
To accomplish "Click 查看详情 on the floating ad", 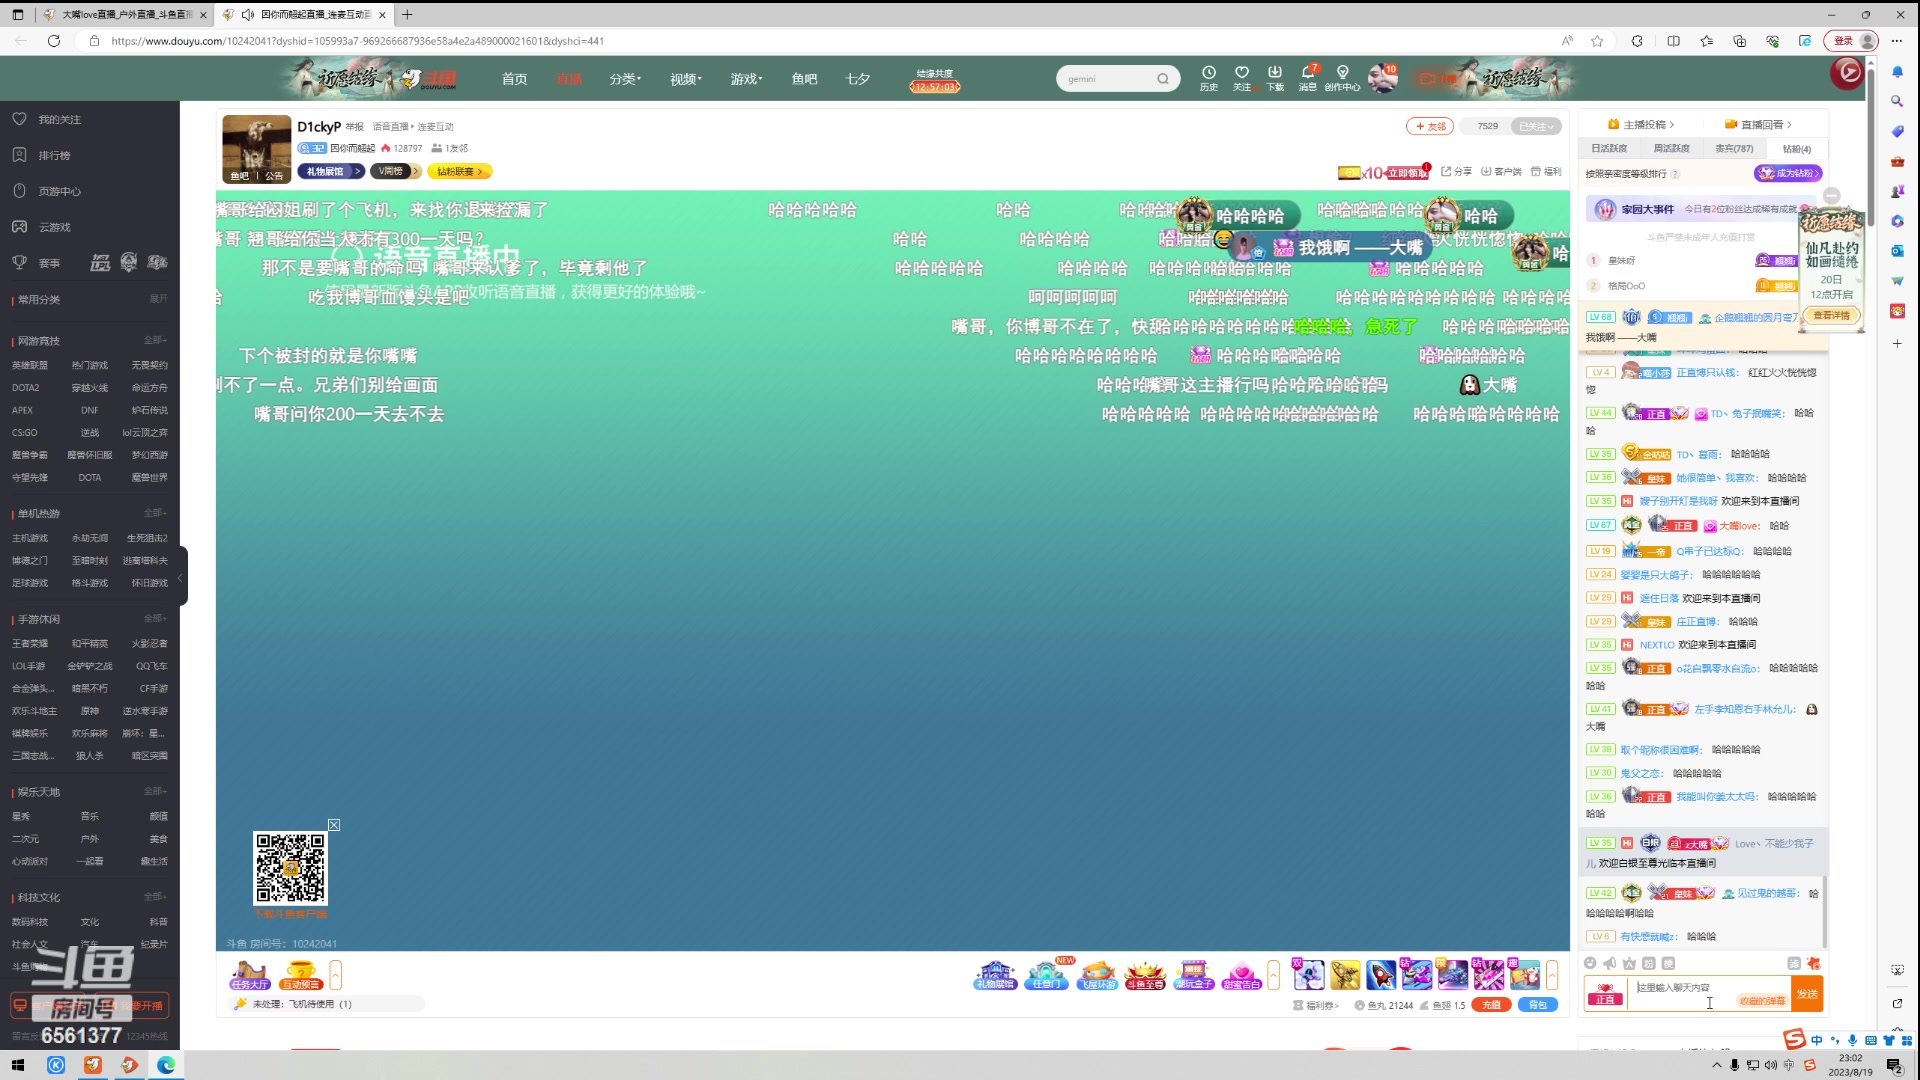I will click(x=1831, y=315).
